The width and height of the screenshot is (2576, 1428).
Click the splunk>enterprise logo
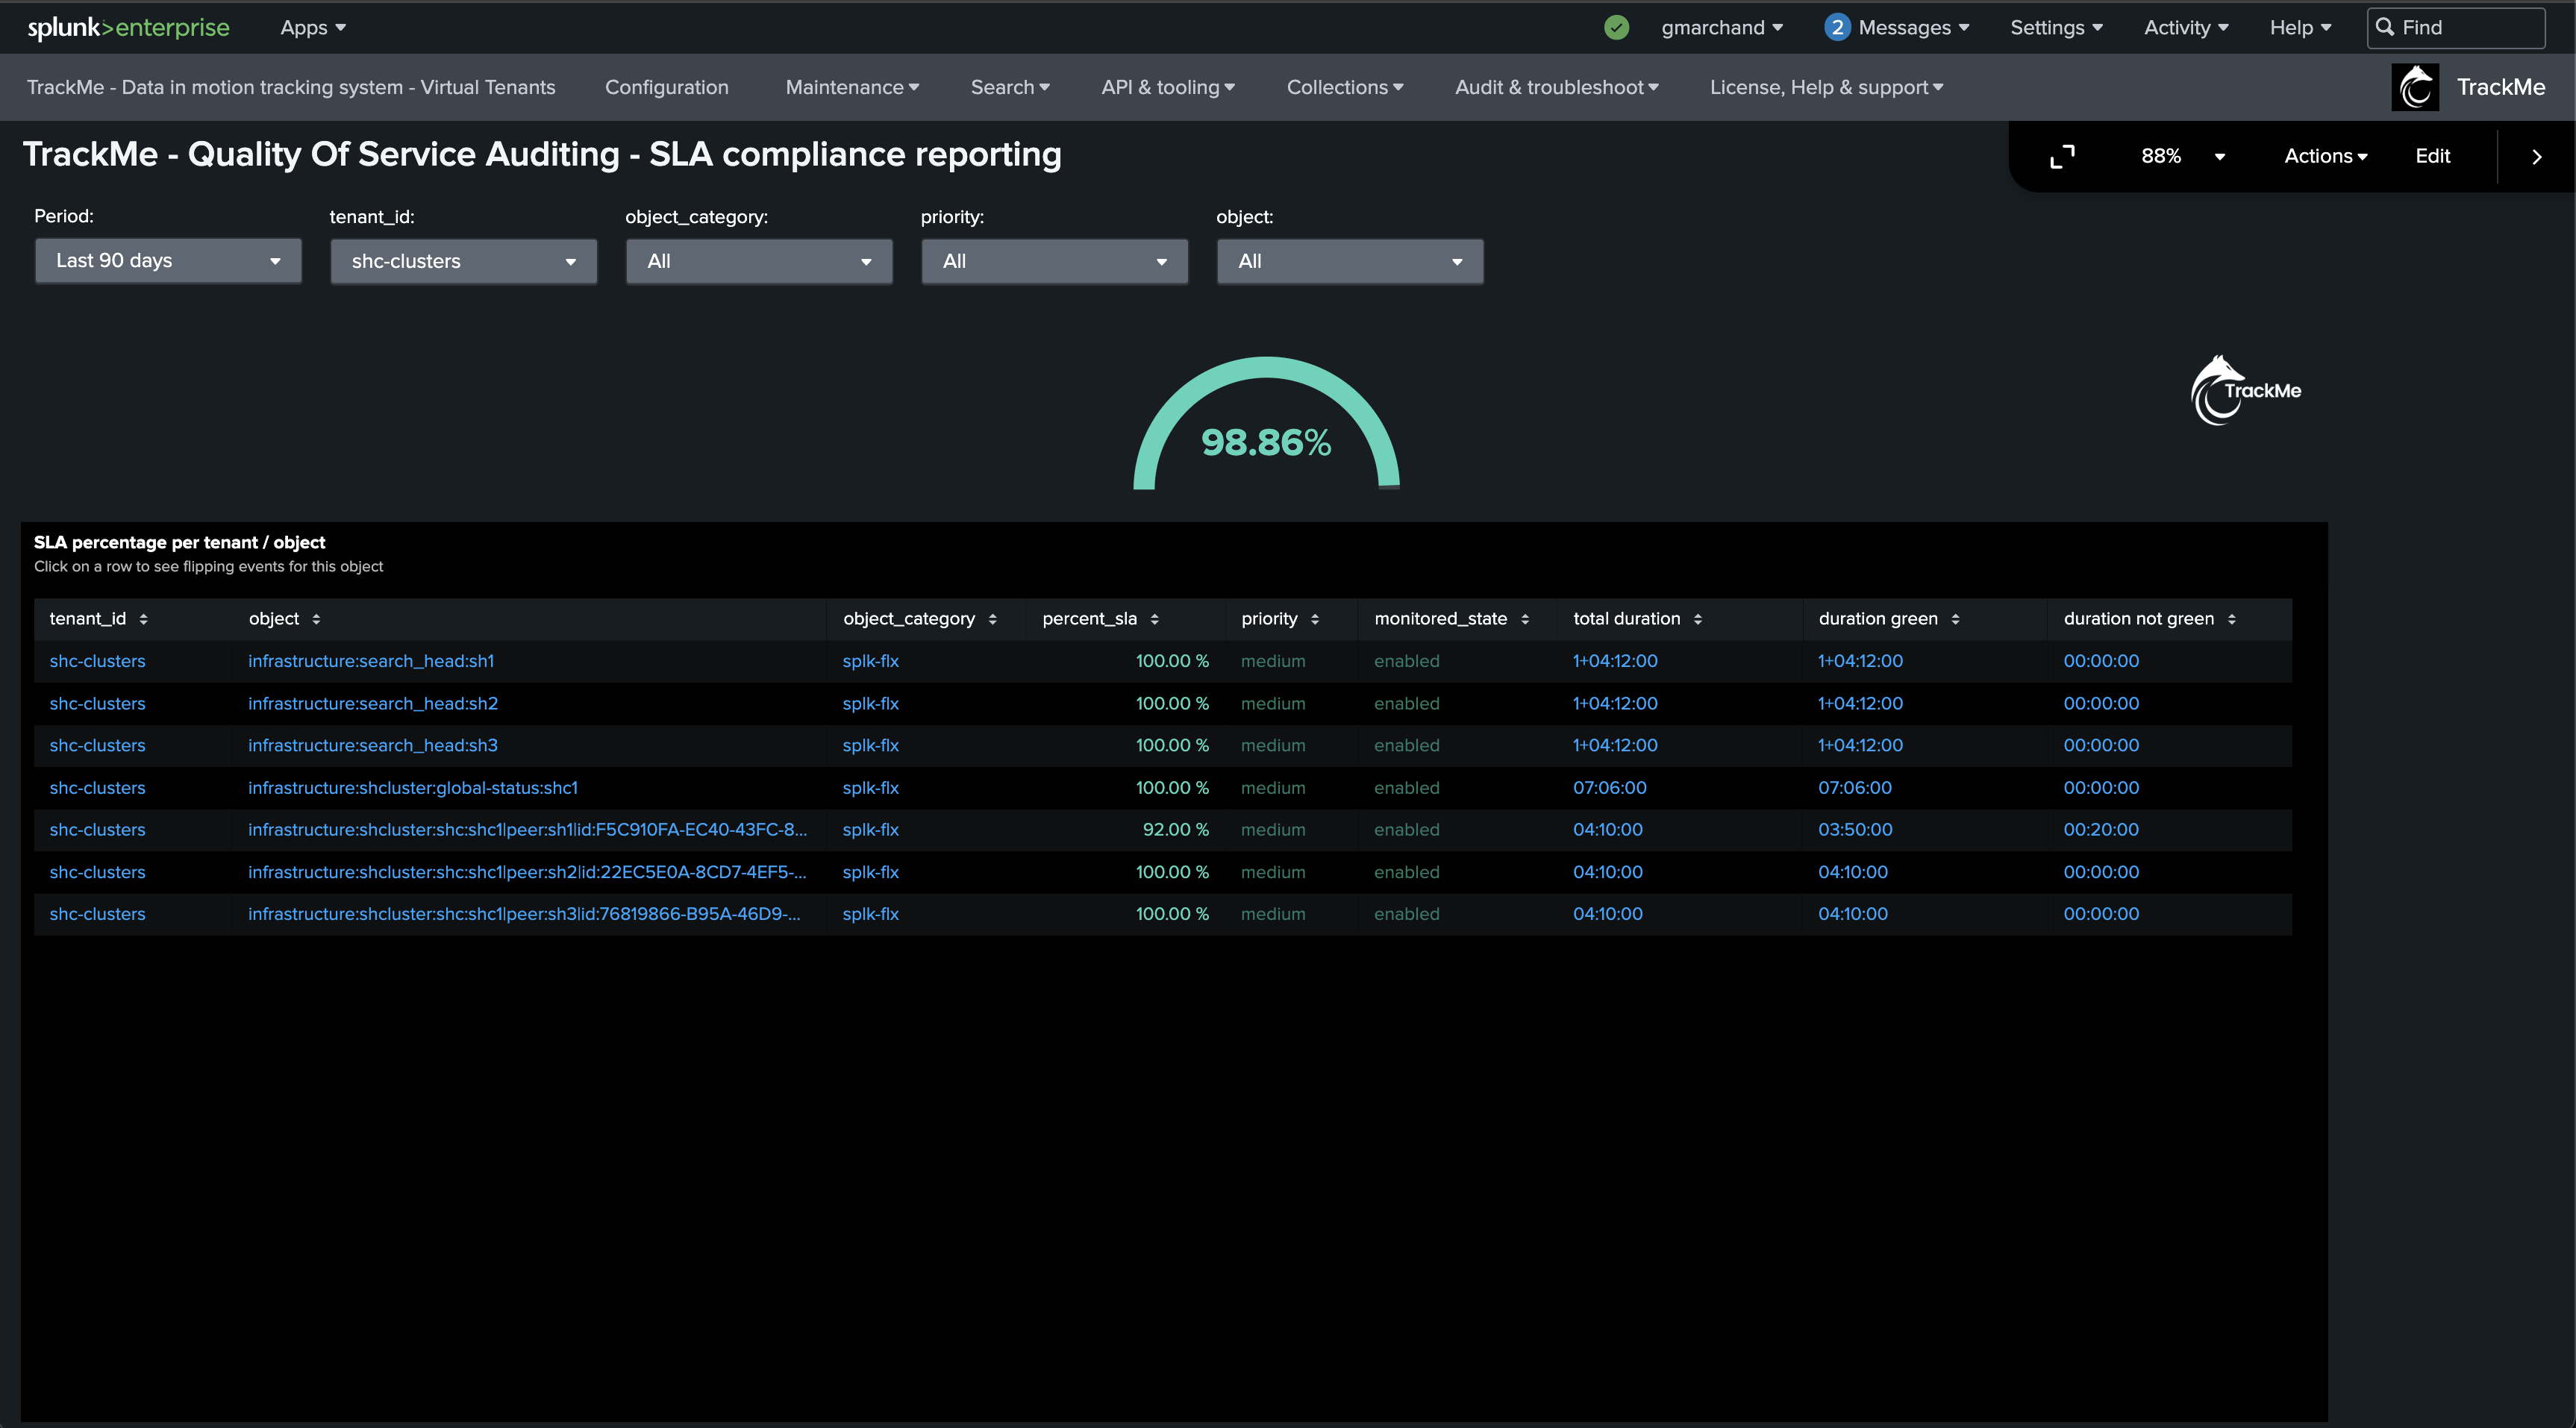tap(128, 28)
